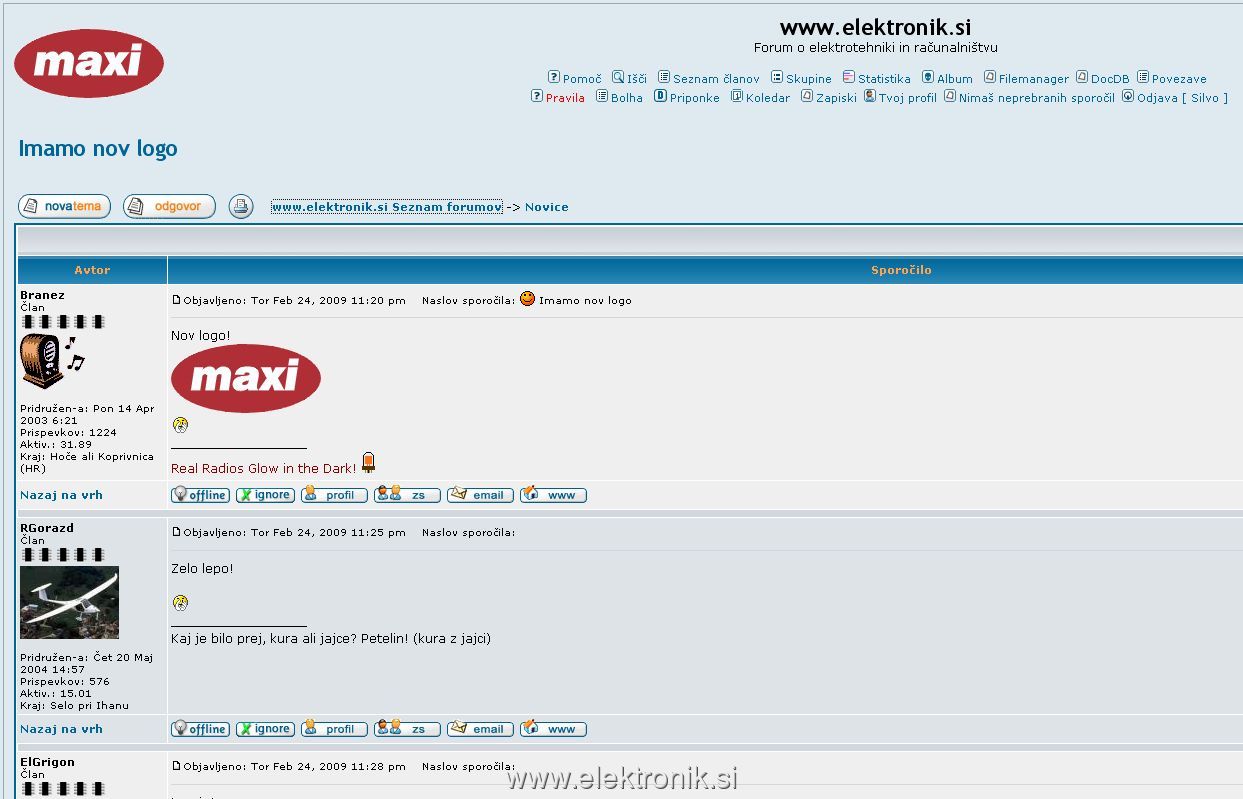Screen dimensions: 1243x799
Task: Click Branez's radio avatar image
Action: coord(52,361)
